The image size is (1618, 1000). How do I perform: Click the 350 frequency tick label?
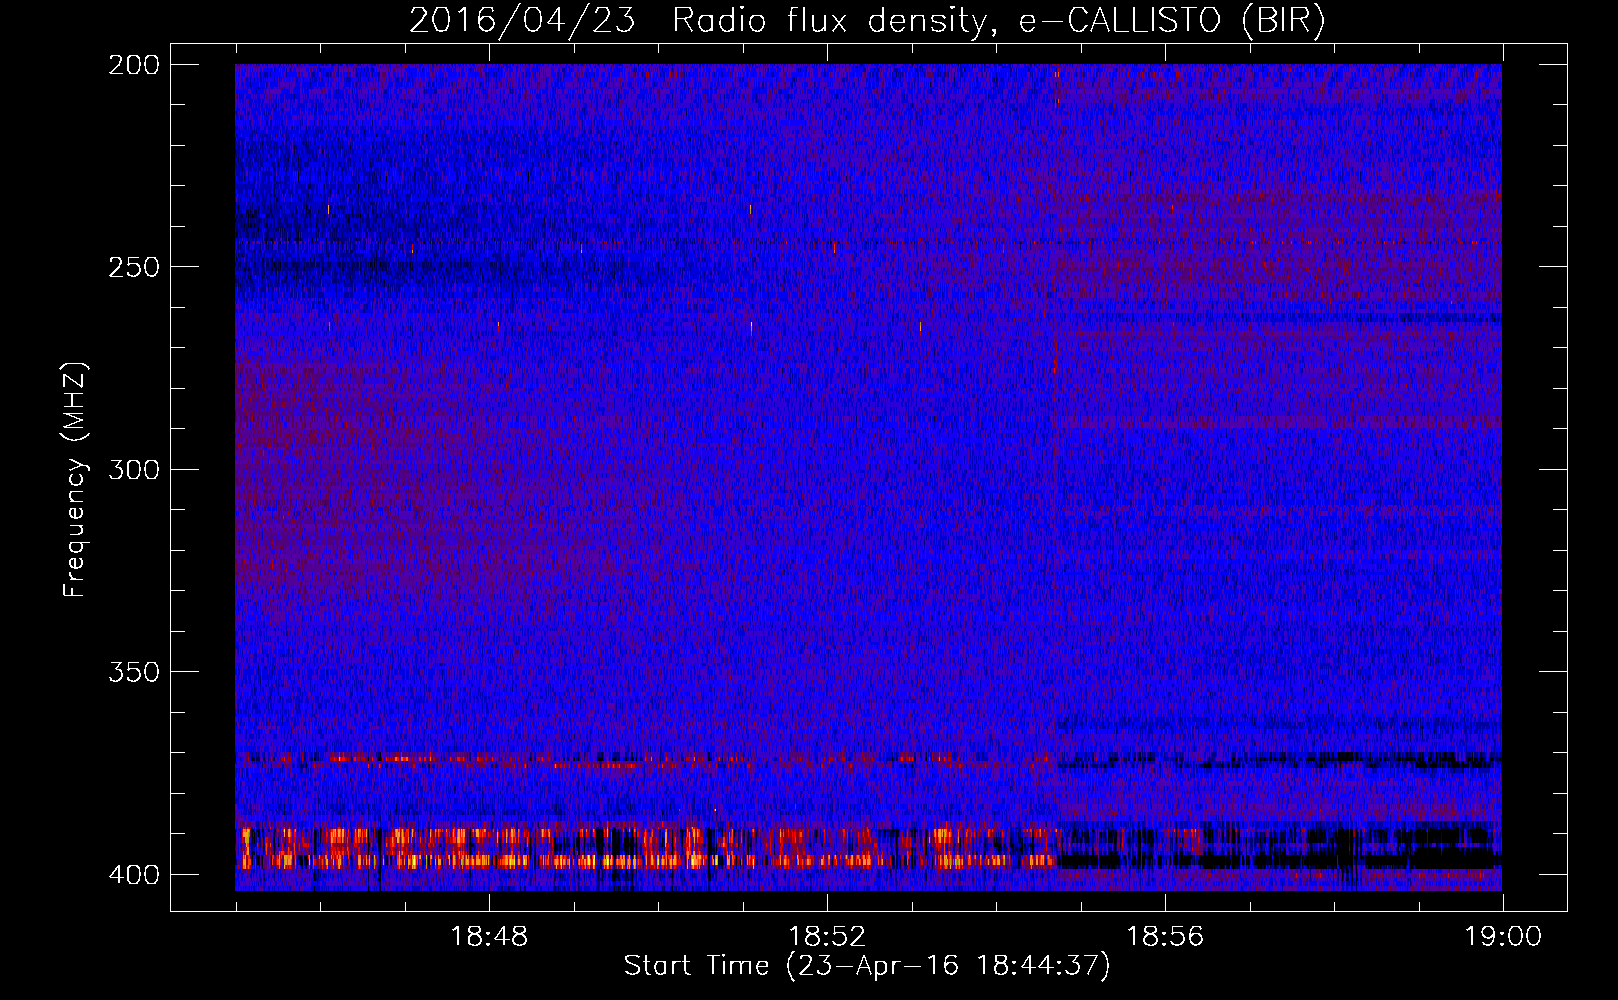133,672
